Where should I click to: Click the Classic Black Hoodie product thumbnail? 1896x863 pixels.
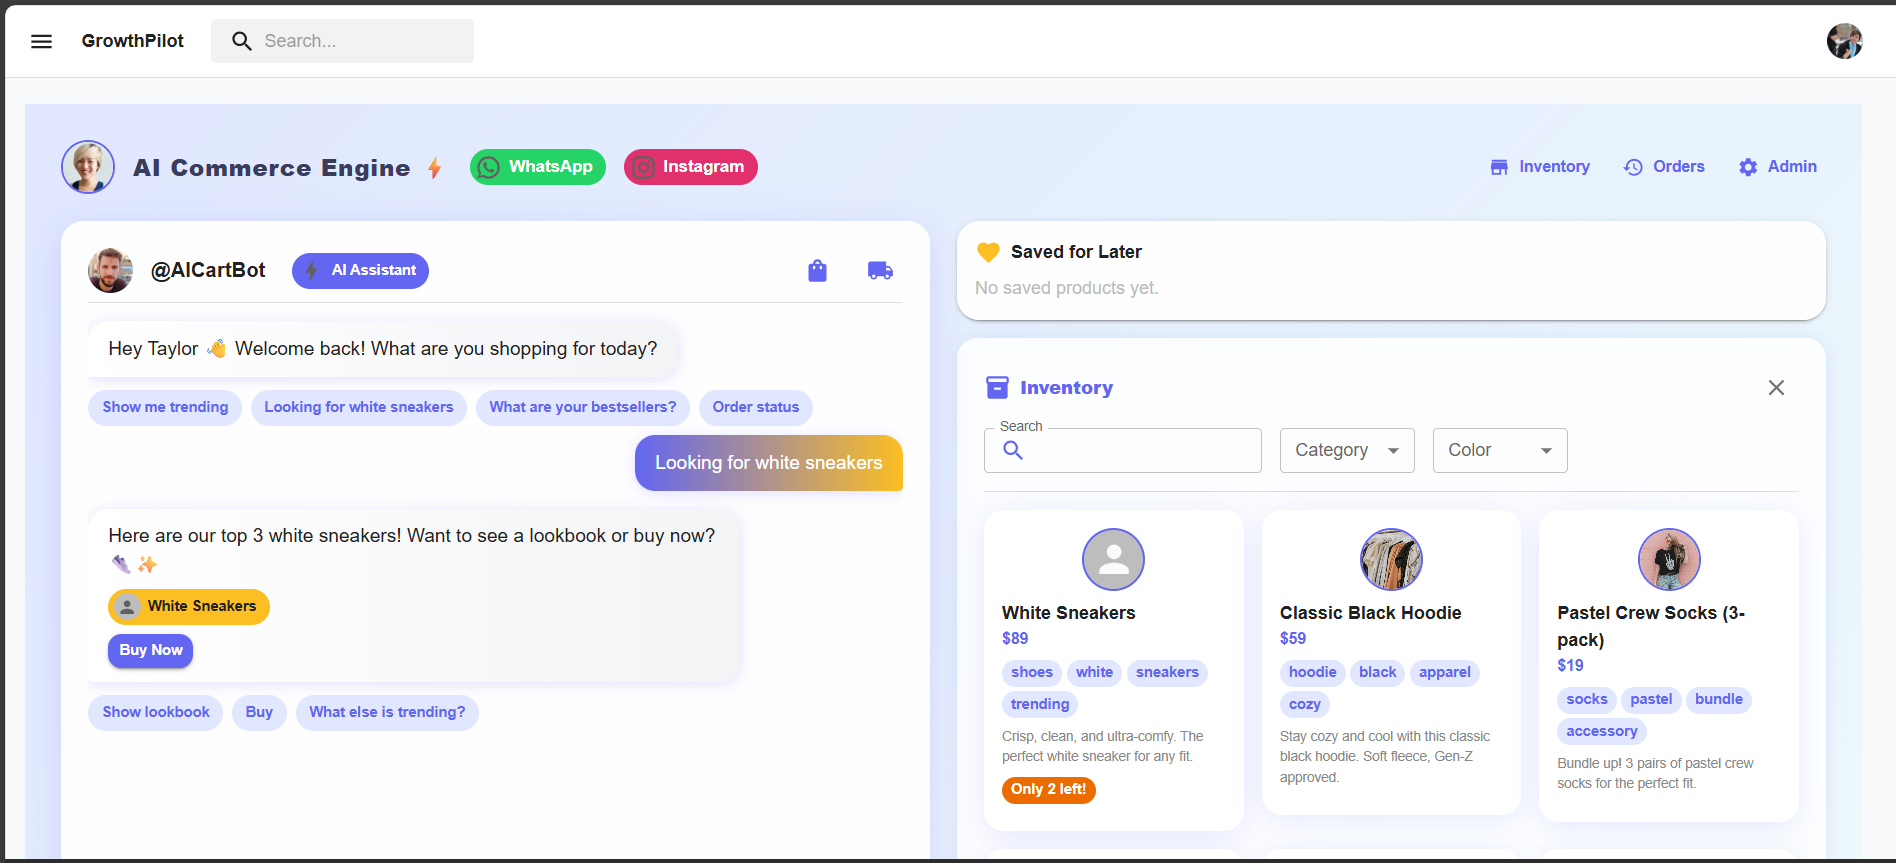pos(1391,560)
